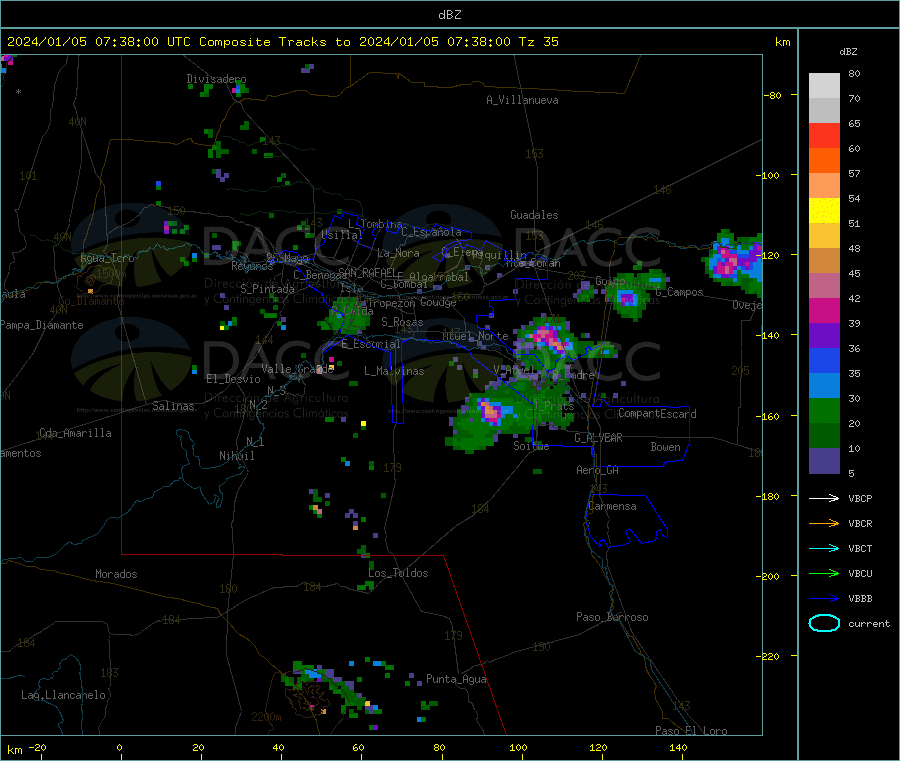Image resolution: width=900 pixels, height=761 pixels.
Task: Click the 'Los_Toldos' map label
Action: pyautogui.click(x=398, y=573)
